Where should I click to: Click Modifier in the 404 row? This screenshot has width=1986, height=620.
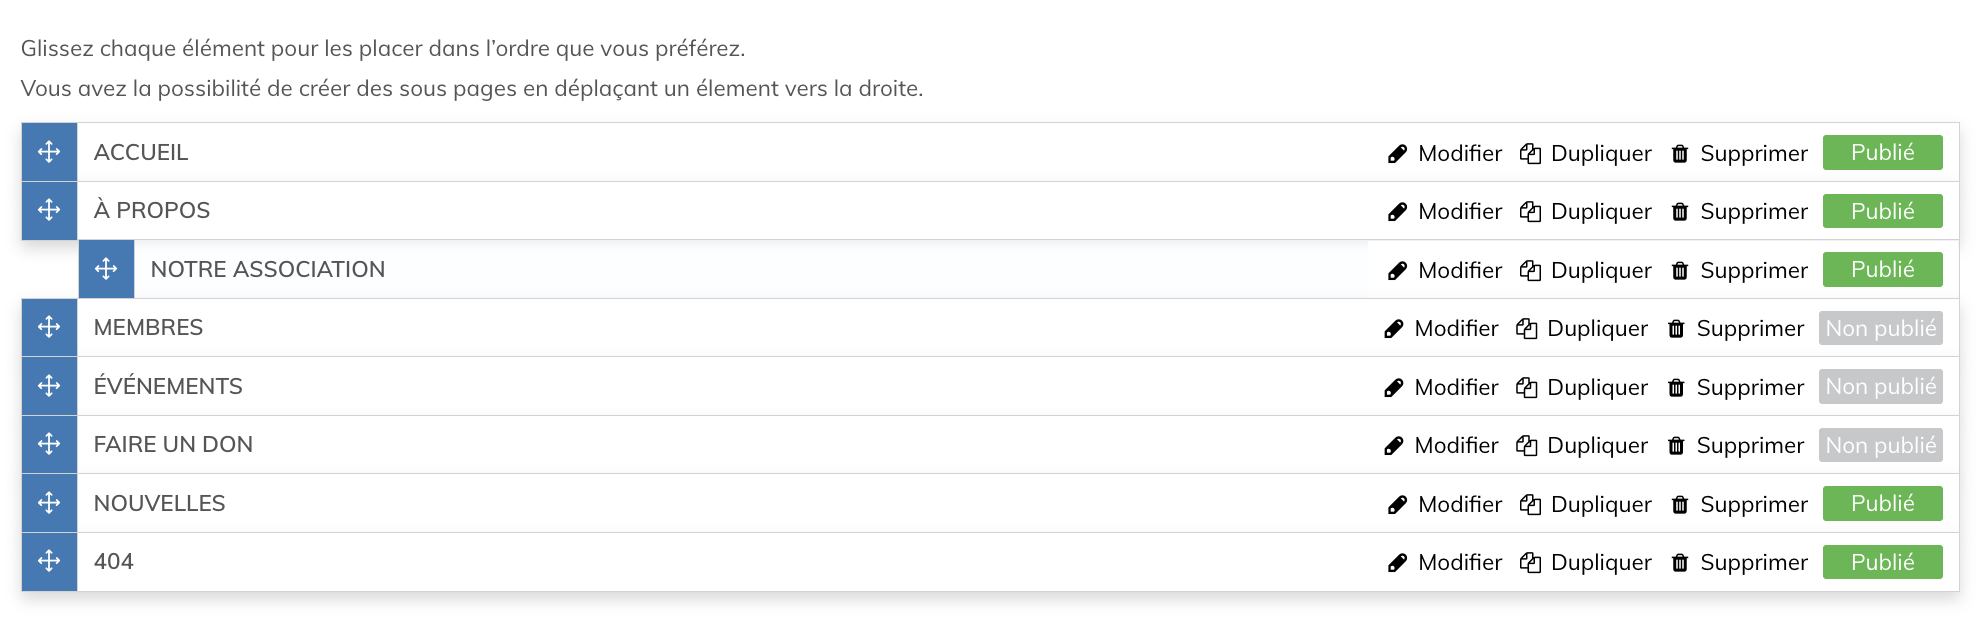tap(1459, 563)
